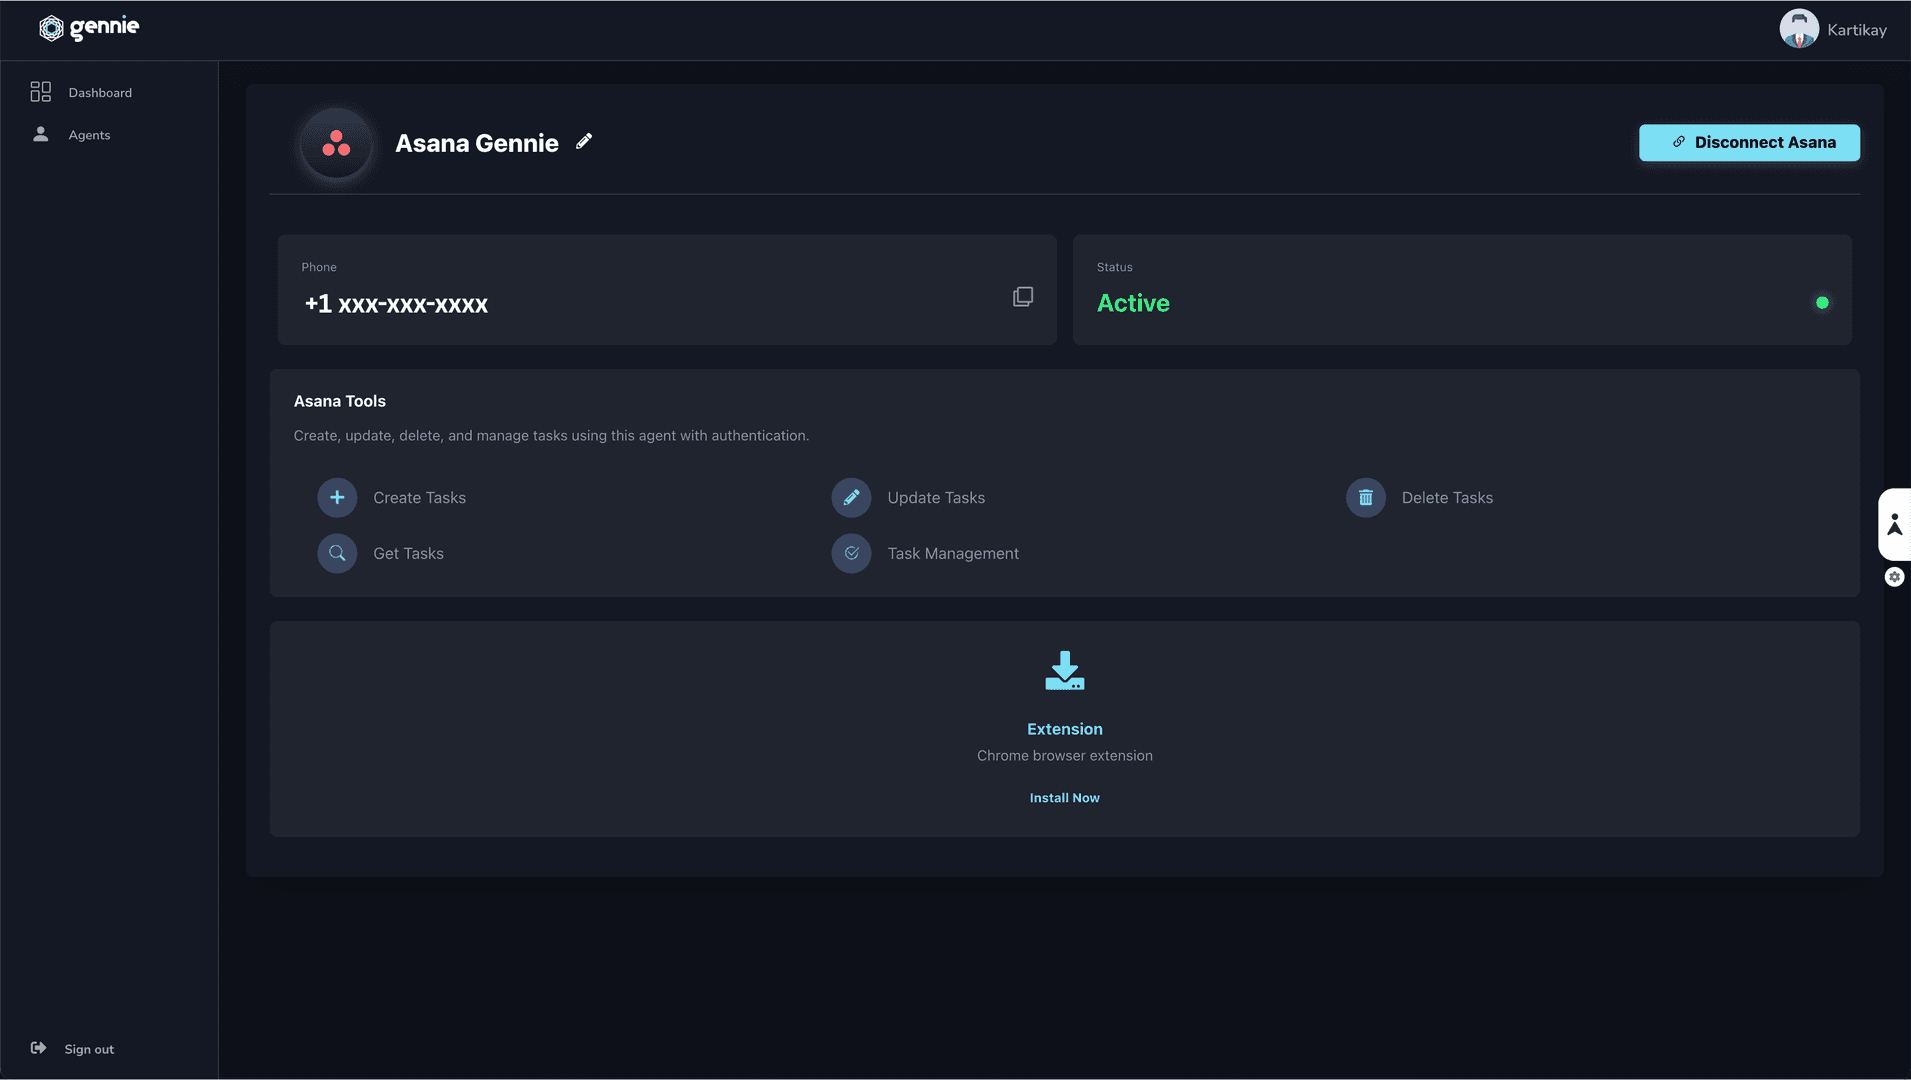Select Agents in the sidebar
Screen dimensions: 1911x1080
click(x=89, y=134)
